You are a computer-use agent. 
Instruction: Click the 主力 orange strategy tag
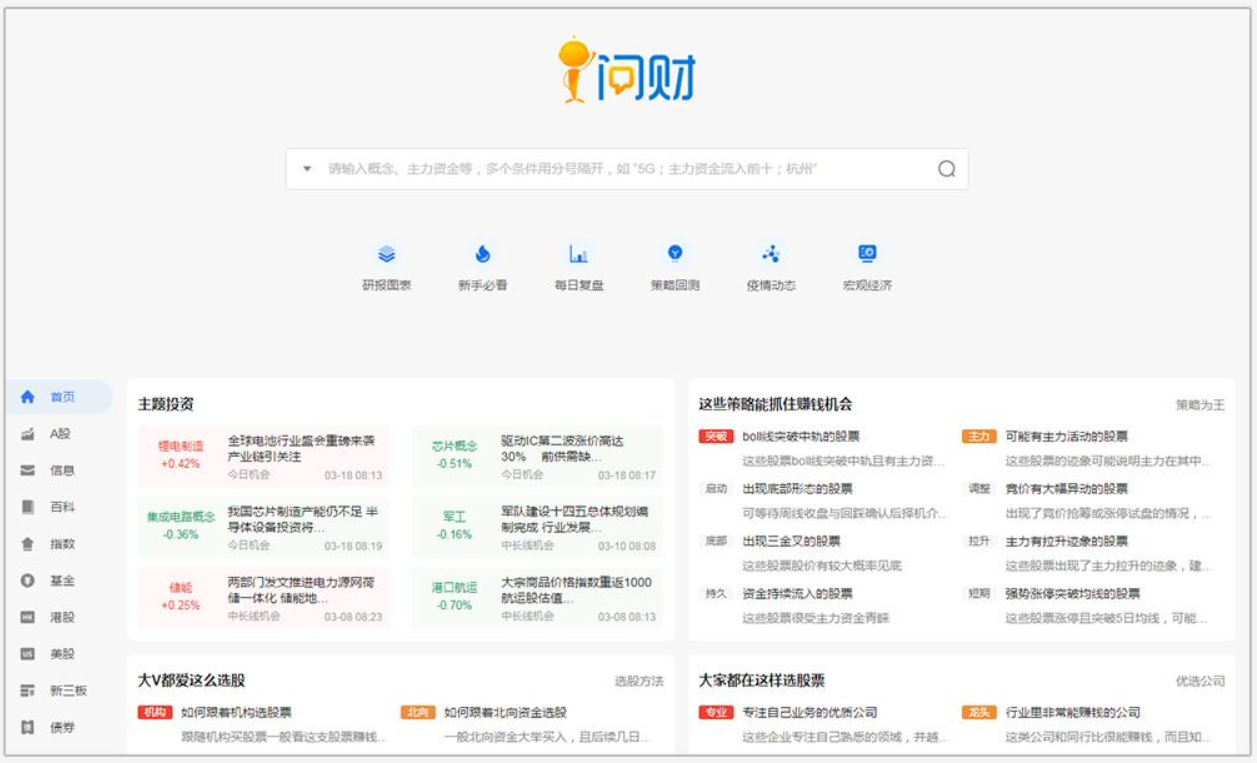click(979, 436)
